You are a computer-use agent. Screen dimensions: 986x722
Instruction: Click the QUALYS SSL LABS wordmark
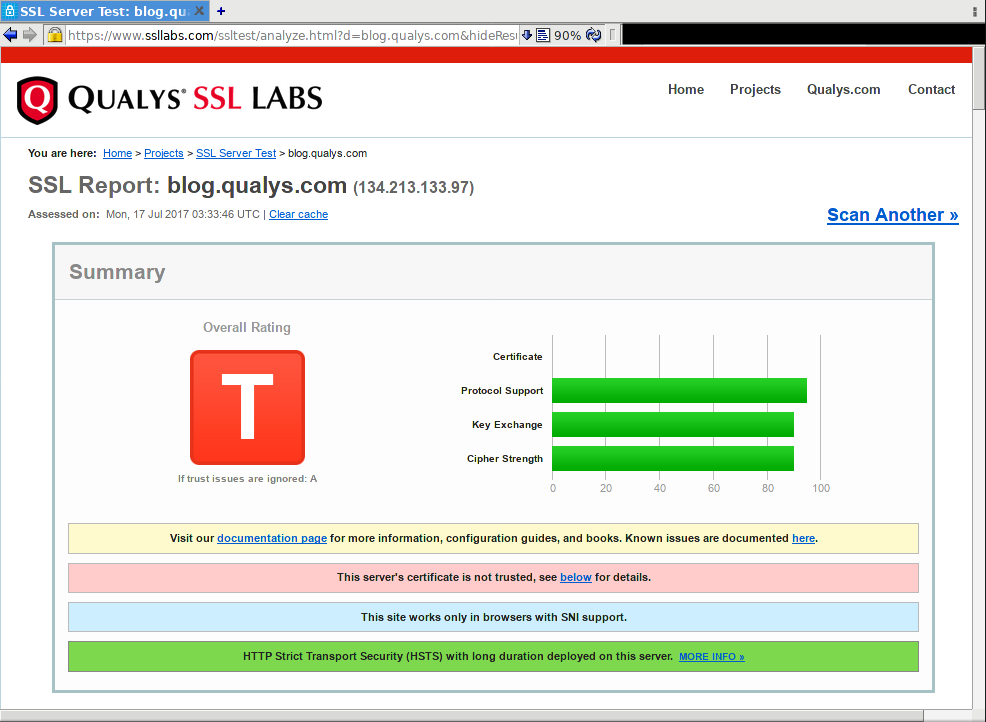coord(195,99)
